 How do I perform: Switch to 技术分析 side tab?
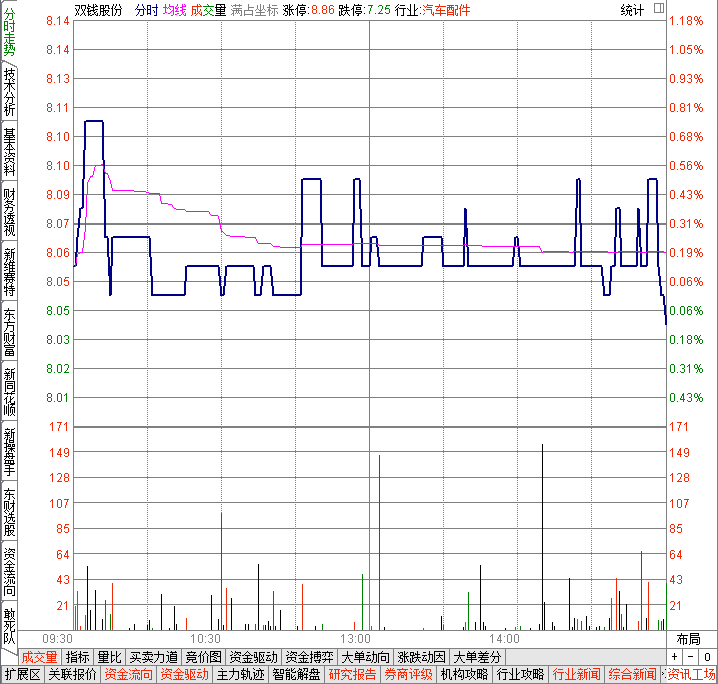pos(9,92)
